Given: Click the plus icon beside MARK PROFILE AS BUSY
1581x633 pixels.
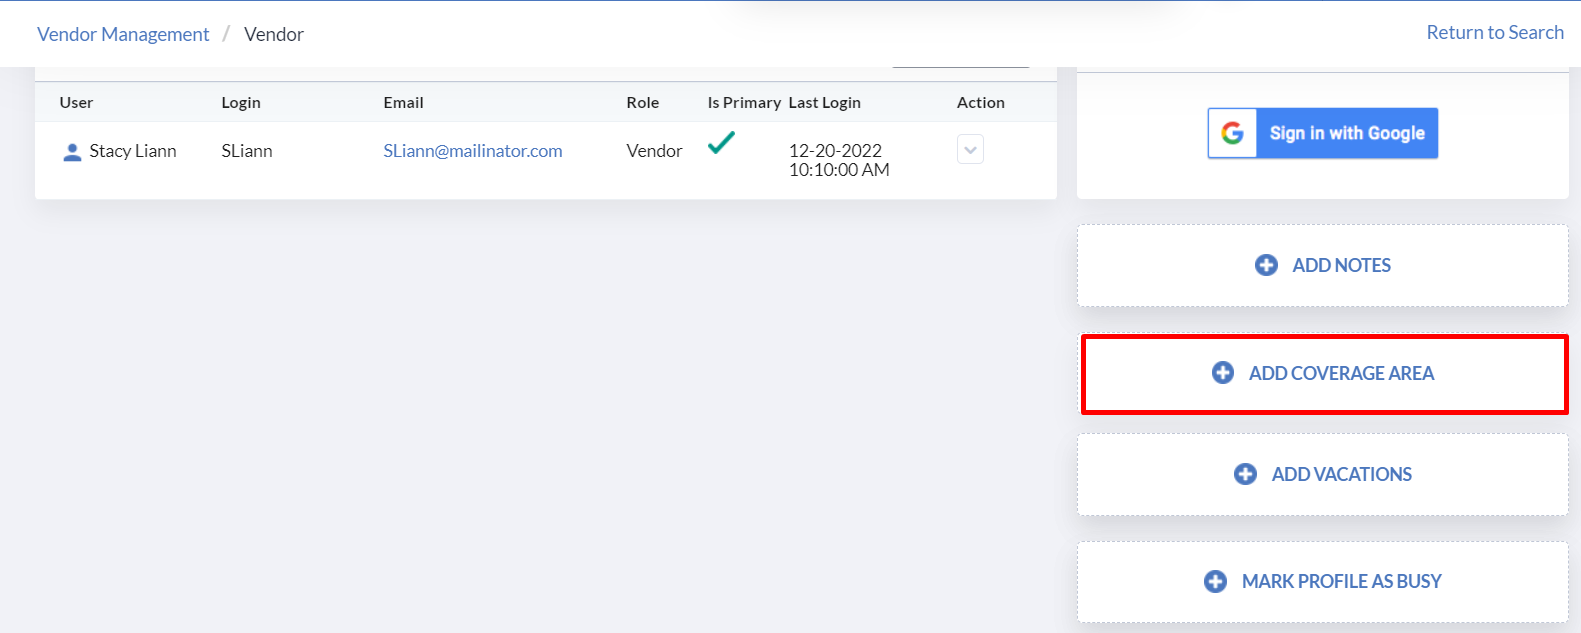Looking at the screenshot, I should tap(1215, 581).
